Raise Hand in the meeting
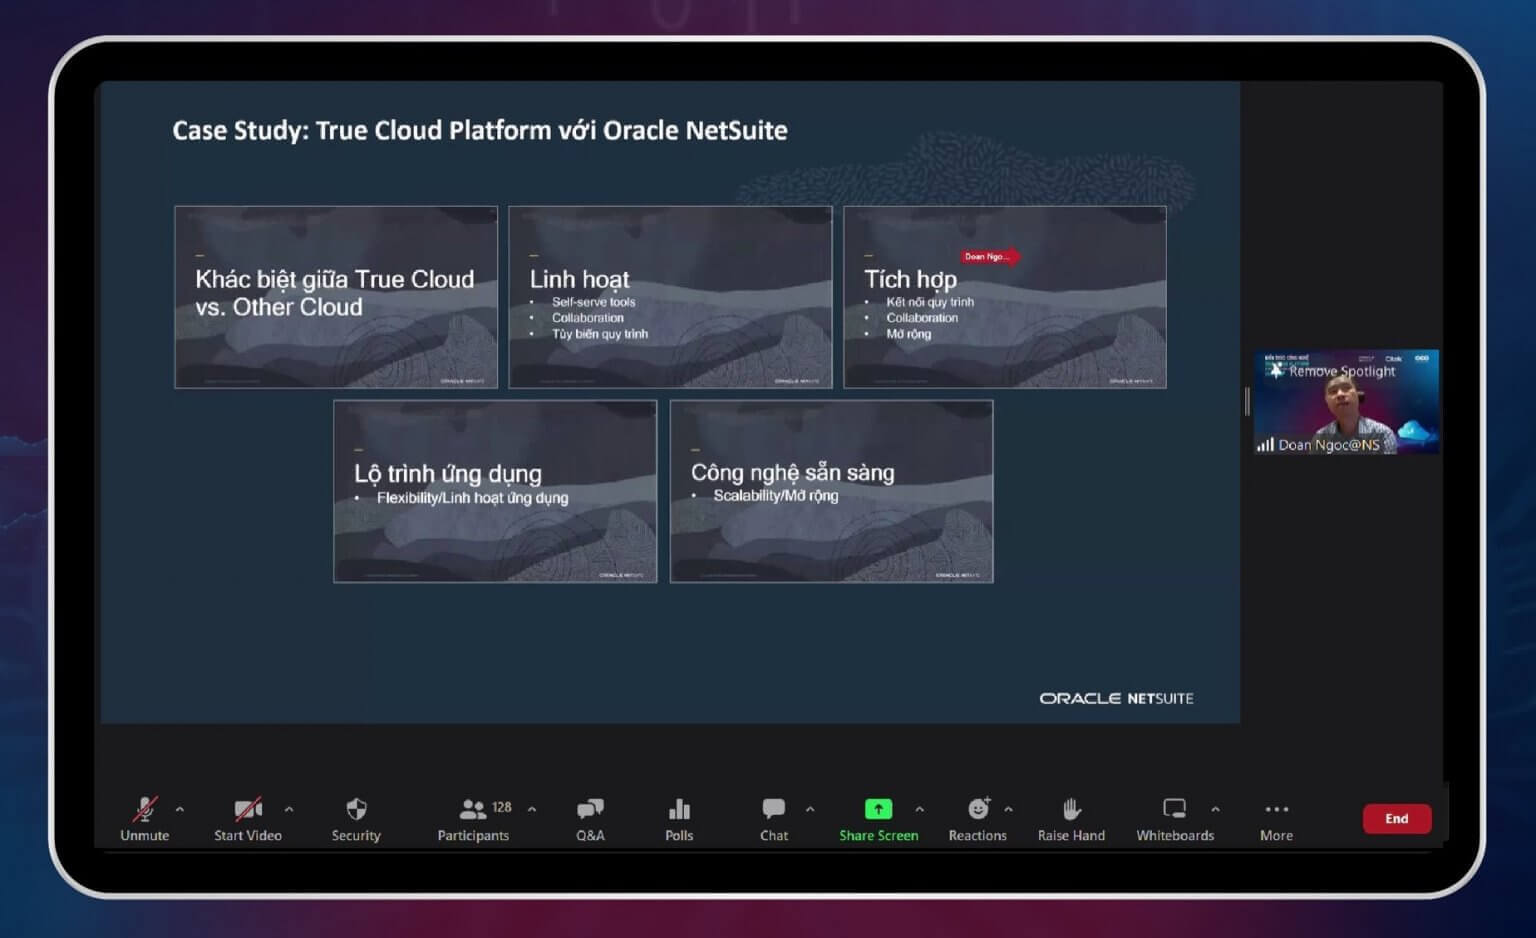 1071,819
